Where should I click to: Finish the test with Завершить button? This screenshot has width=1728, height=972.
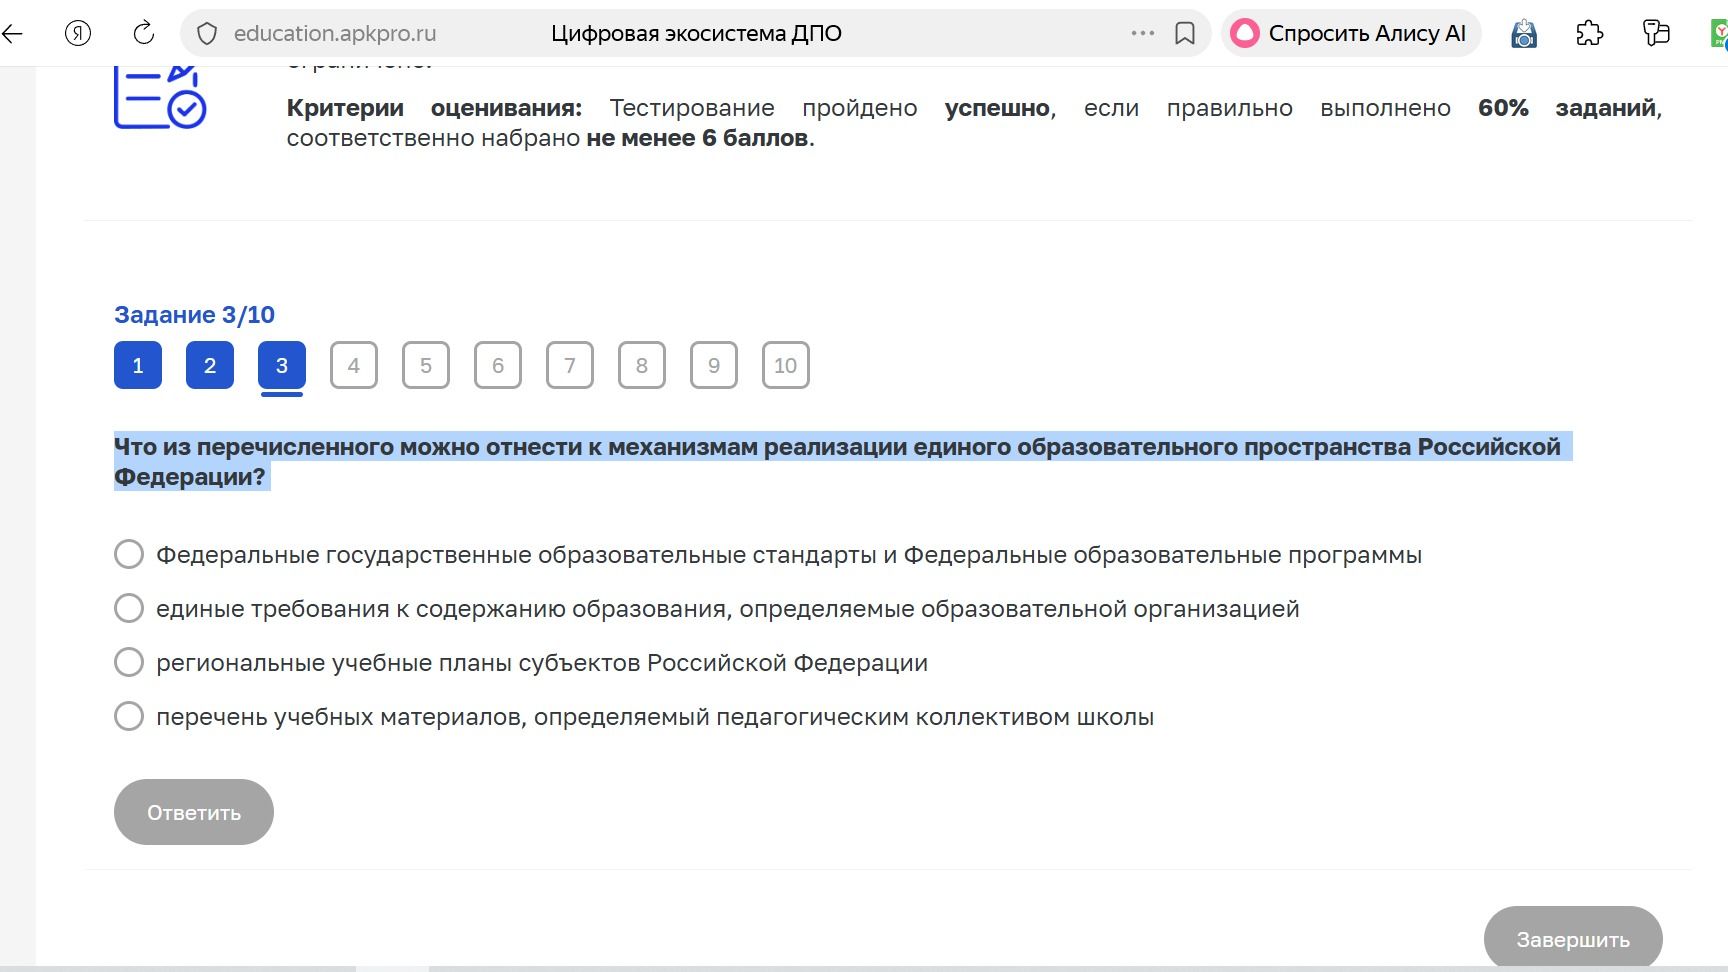(x=1573, y=938)
